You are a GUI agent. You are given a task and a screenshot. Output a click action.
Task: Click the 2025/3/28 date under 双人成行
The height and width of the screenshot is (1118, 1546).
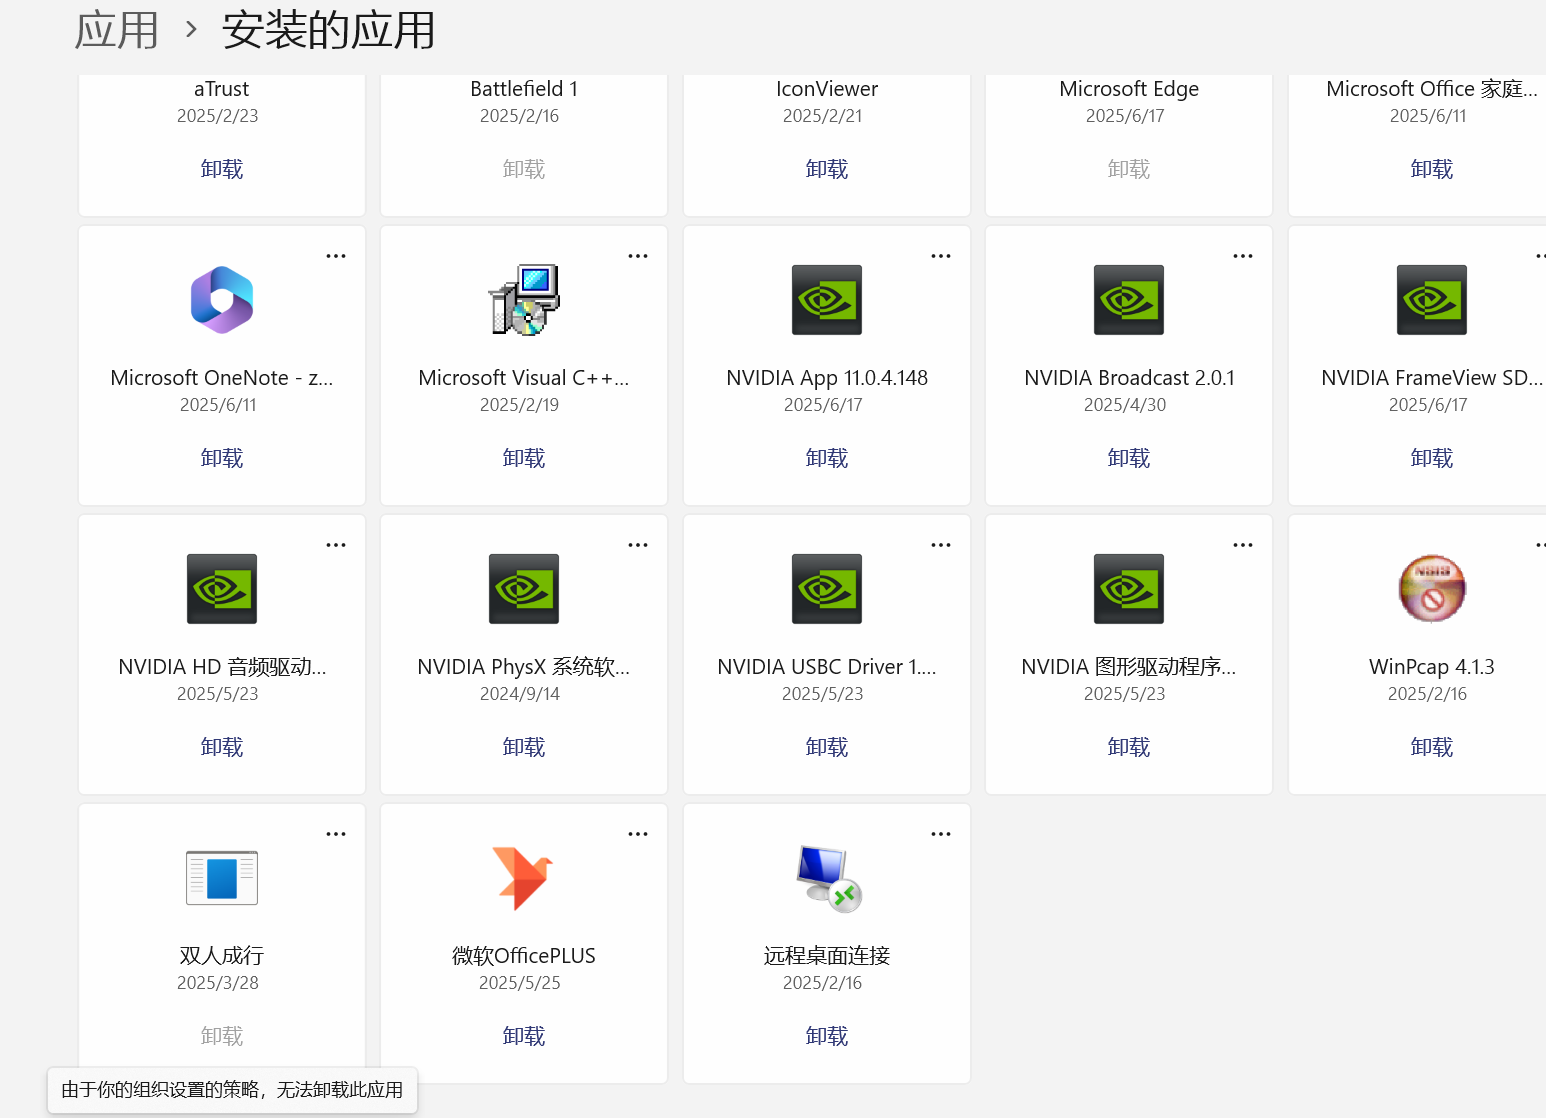(x=218, y=983)
